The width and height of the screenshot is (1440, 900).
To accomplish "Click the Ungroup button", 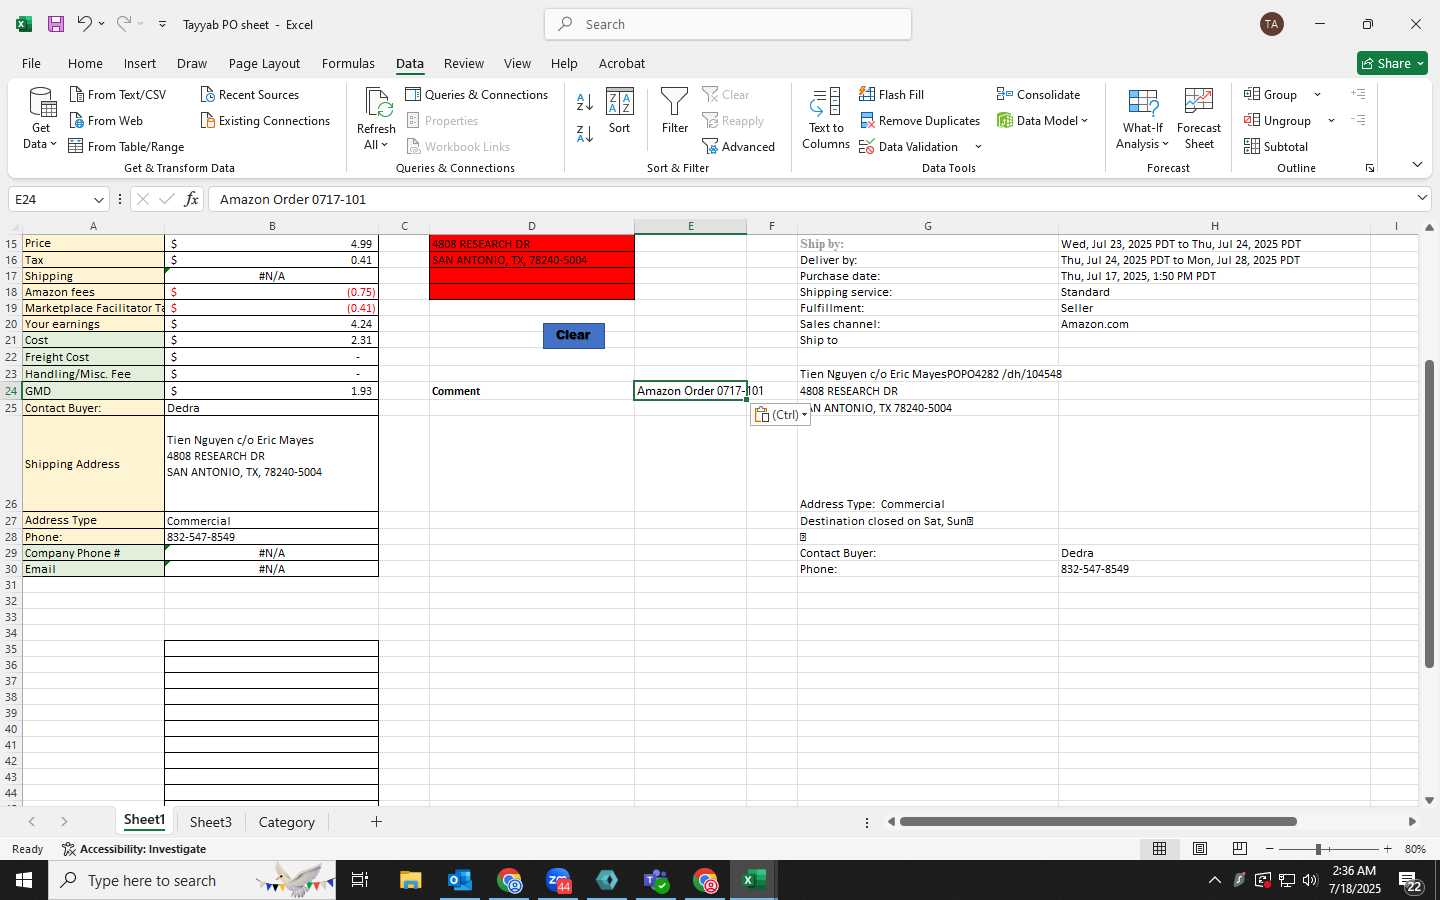I will pos(1277,120).
